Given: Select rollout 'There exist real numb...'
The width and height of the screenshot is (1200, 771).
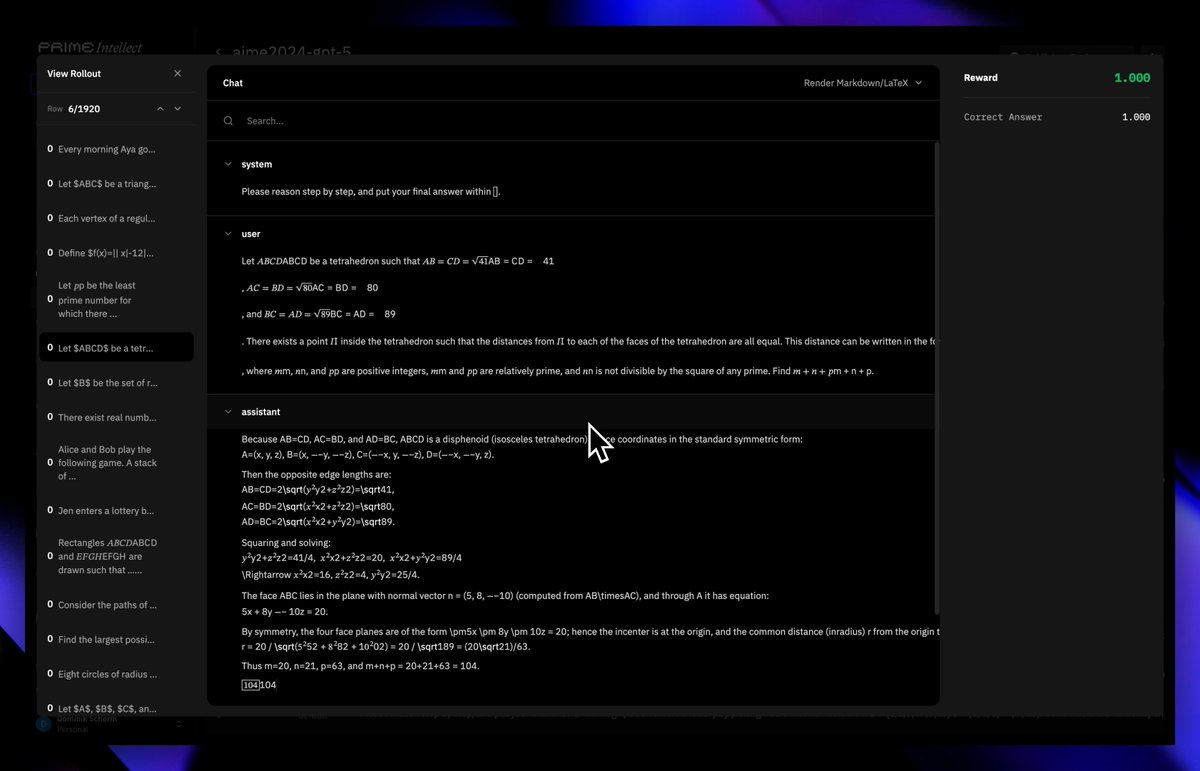Looking at the screenshot, I should point(116,417).
